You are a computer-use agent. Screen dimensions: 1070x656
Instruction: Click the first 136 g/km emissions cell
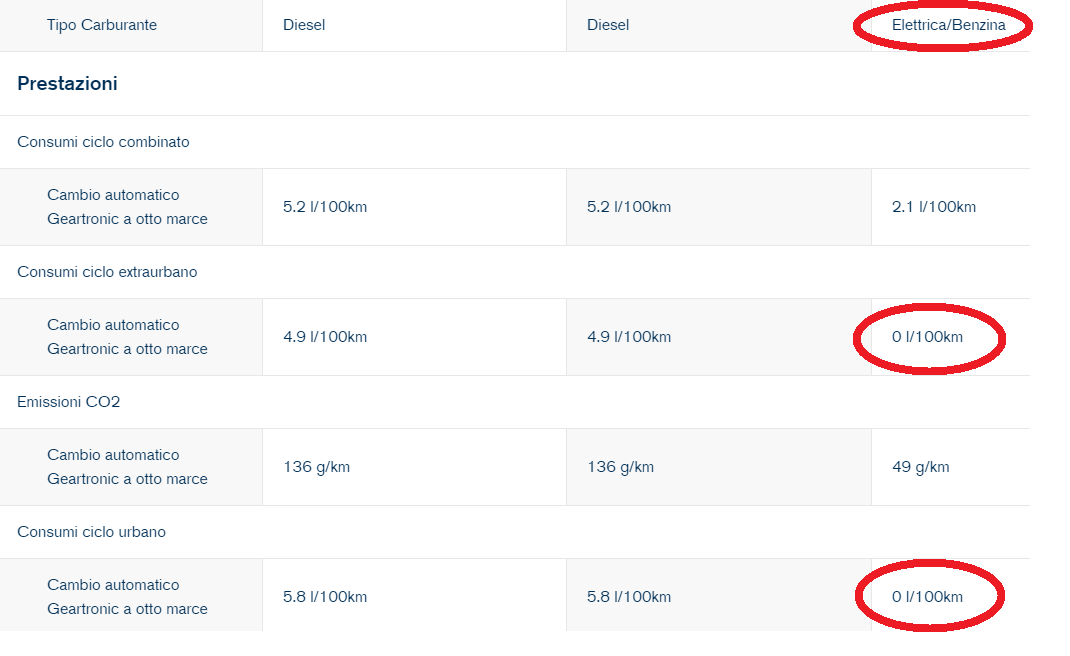point(316,467)
